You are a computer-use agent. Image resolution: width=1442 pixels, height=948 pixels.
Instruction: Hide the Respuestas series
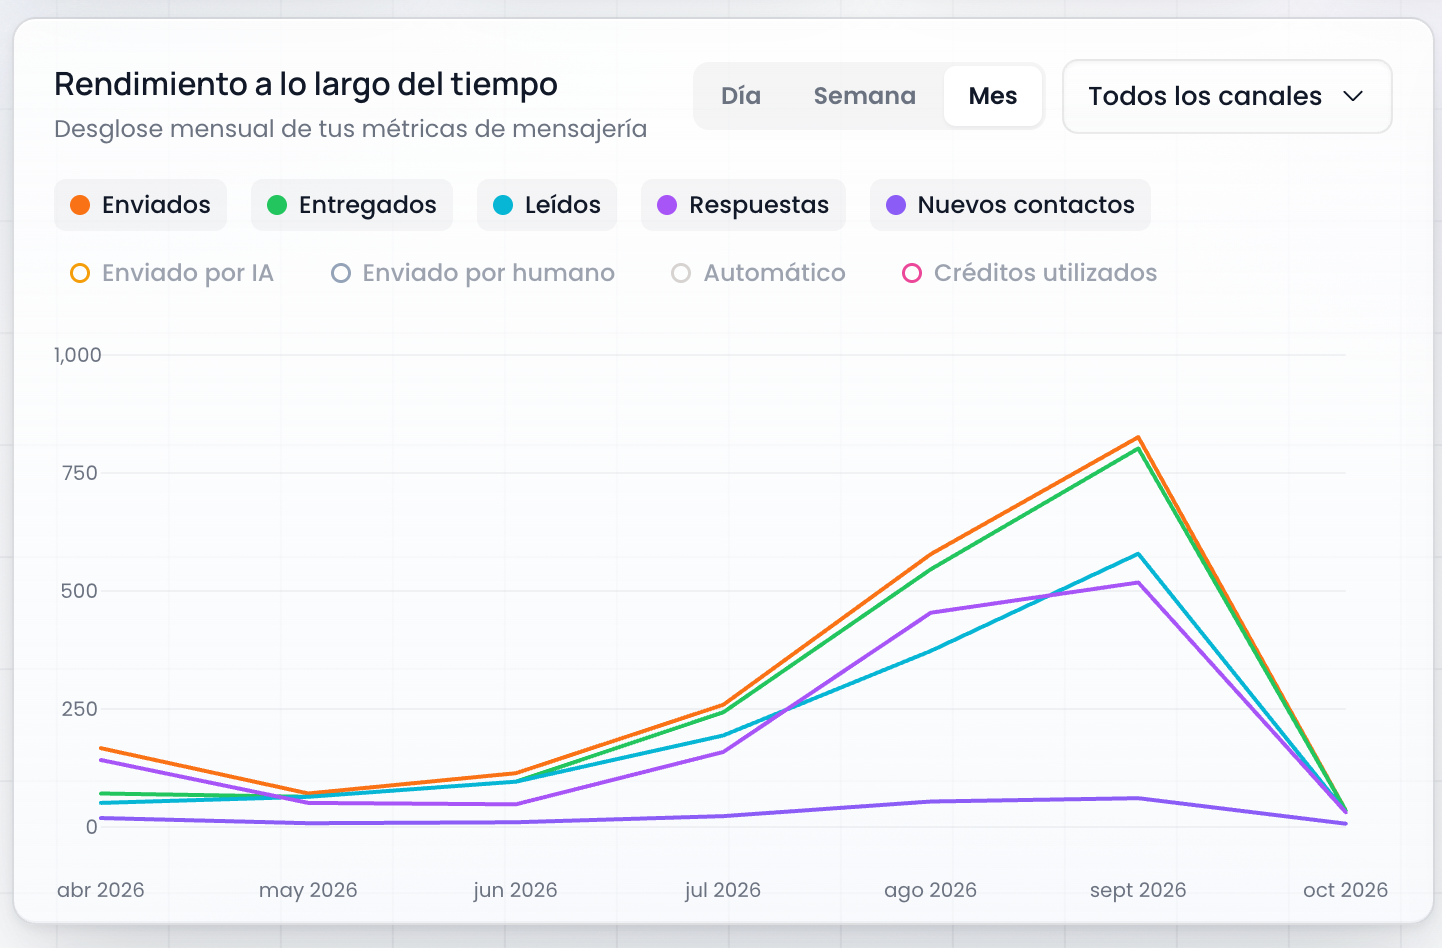pos(743,205)
